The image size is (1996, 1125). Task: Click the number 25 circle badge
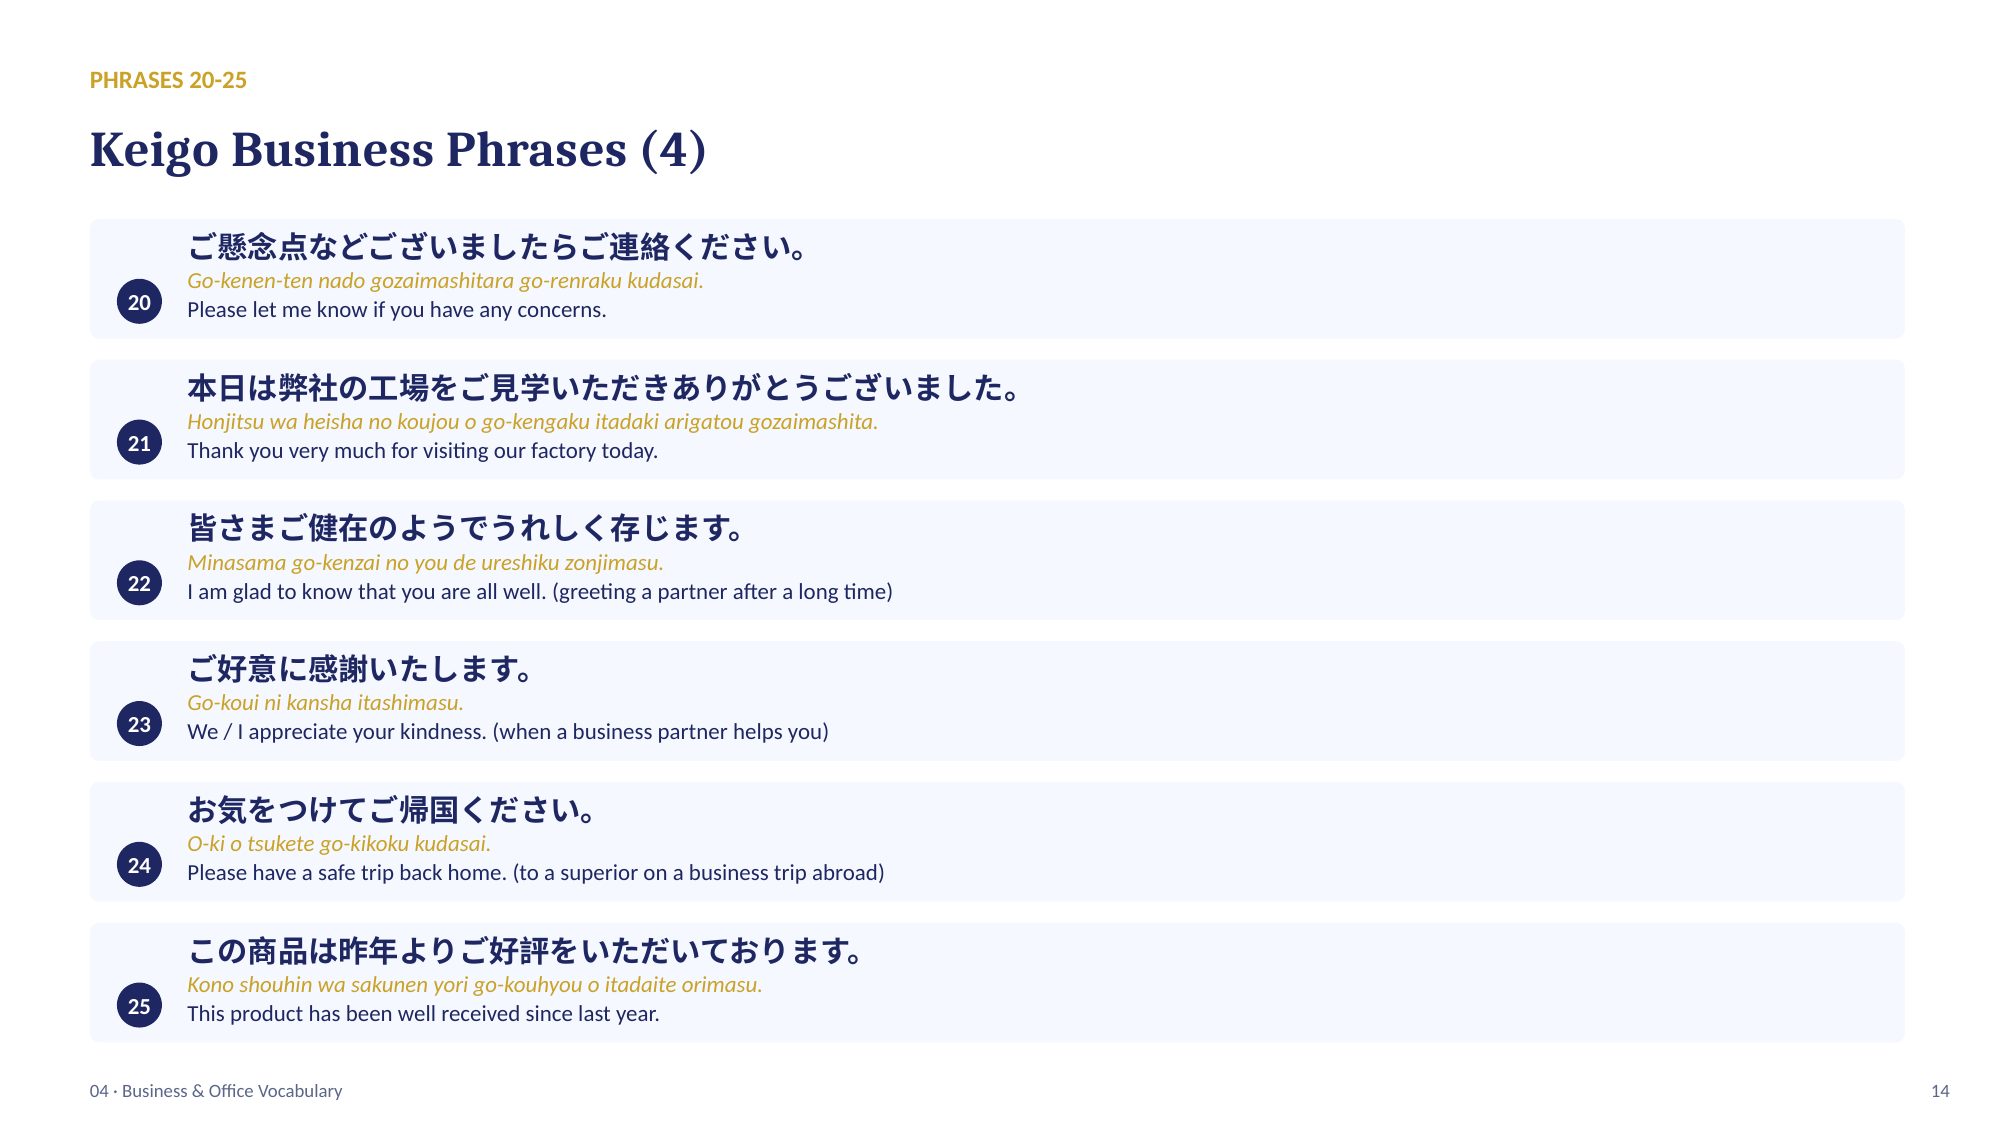click(x=139, y=1006)
